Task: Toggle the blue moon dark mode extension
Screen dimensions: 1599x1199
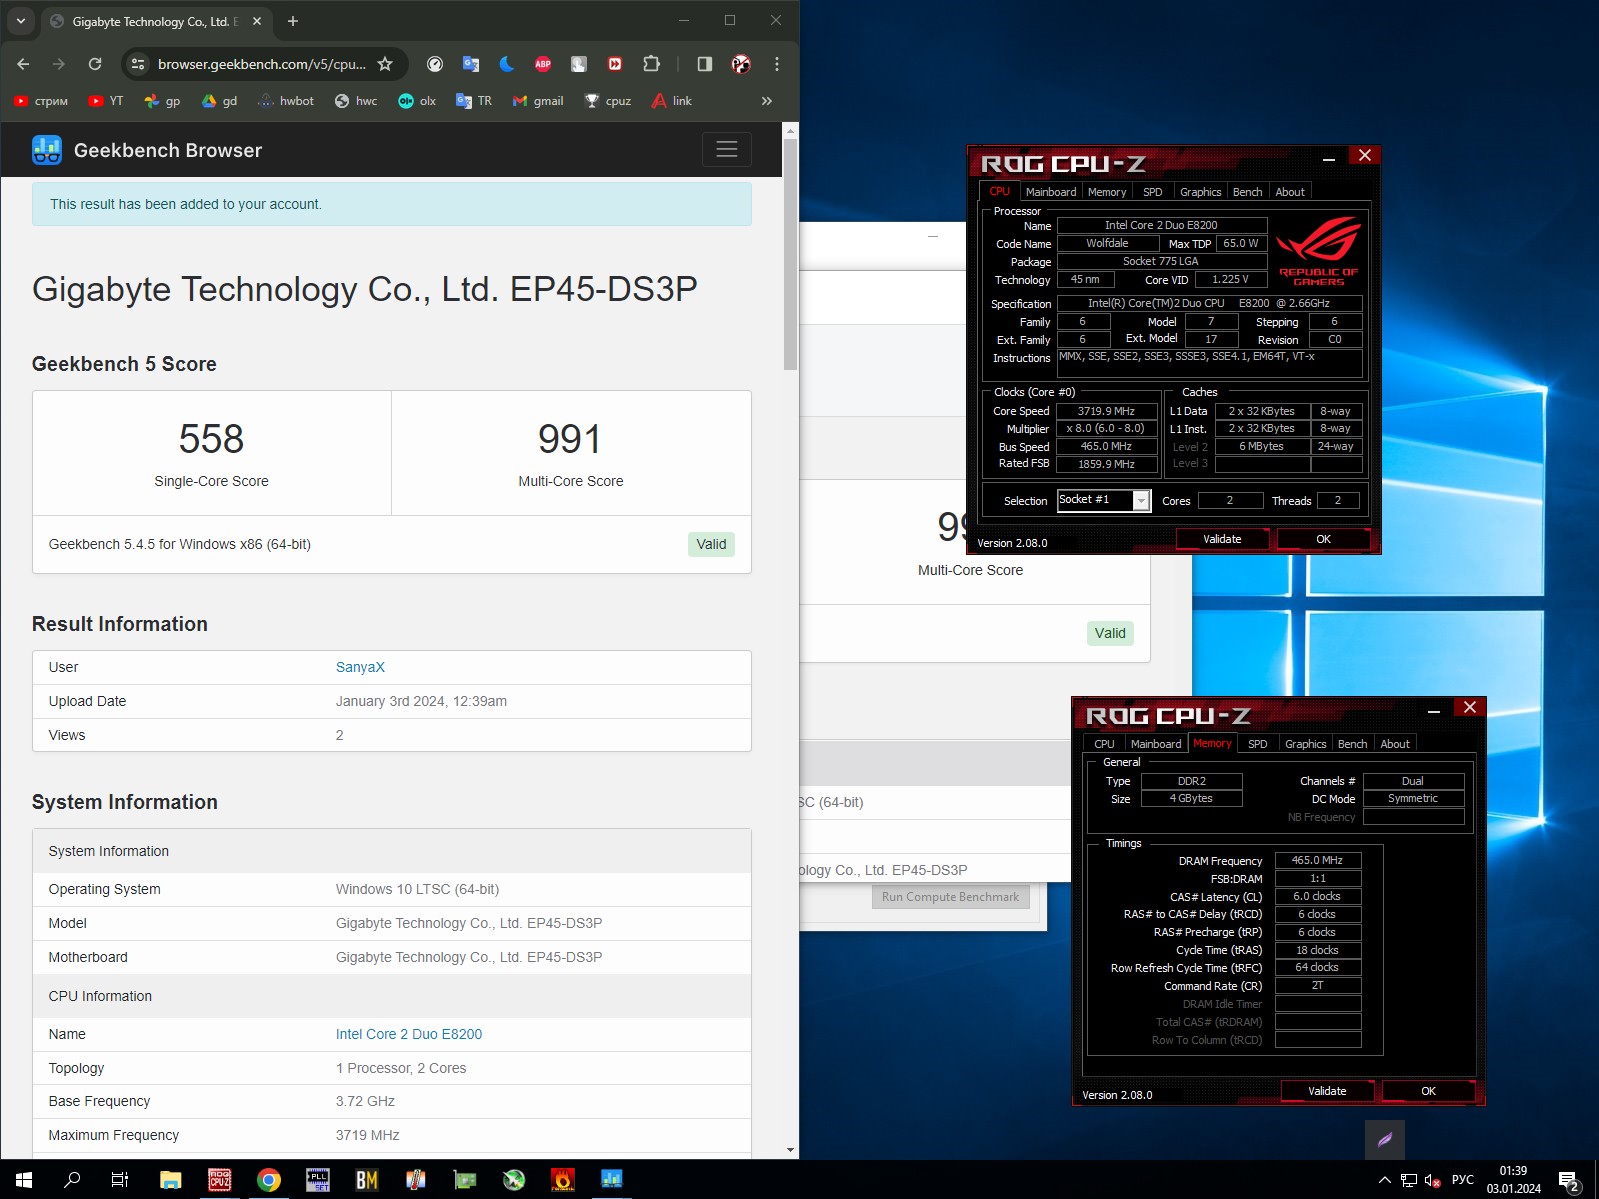Action: [507, 64]
